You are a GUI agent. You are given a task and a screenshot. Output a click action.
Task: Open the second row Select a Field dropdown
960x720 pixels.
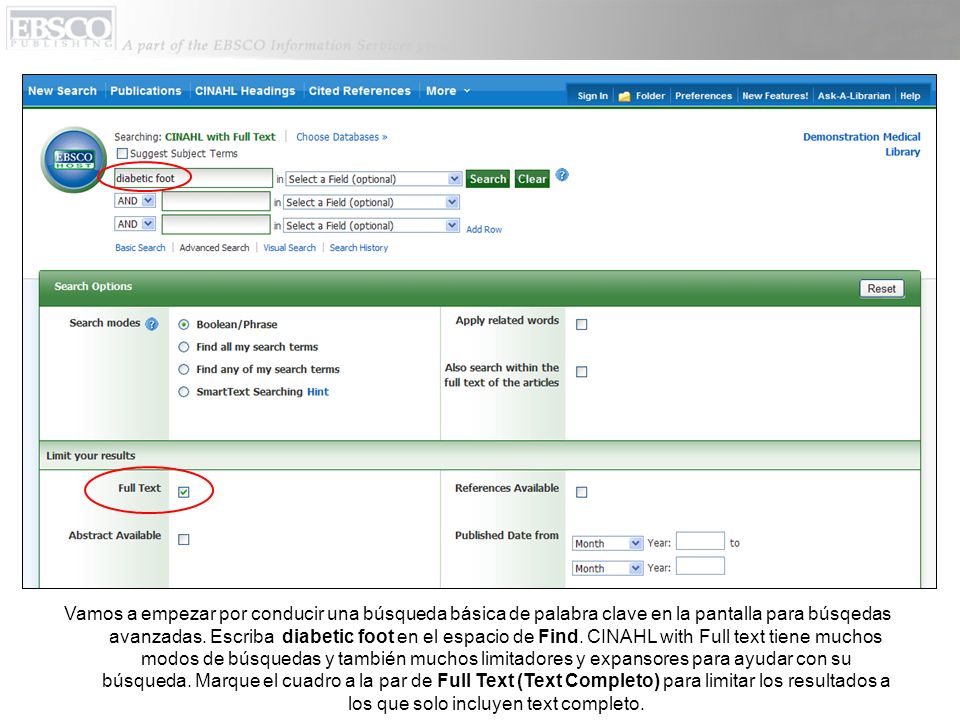click(x=371, y=202)
